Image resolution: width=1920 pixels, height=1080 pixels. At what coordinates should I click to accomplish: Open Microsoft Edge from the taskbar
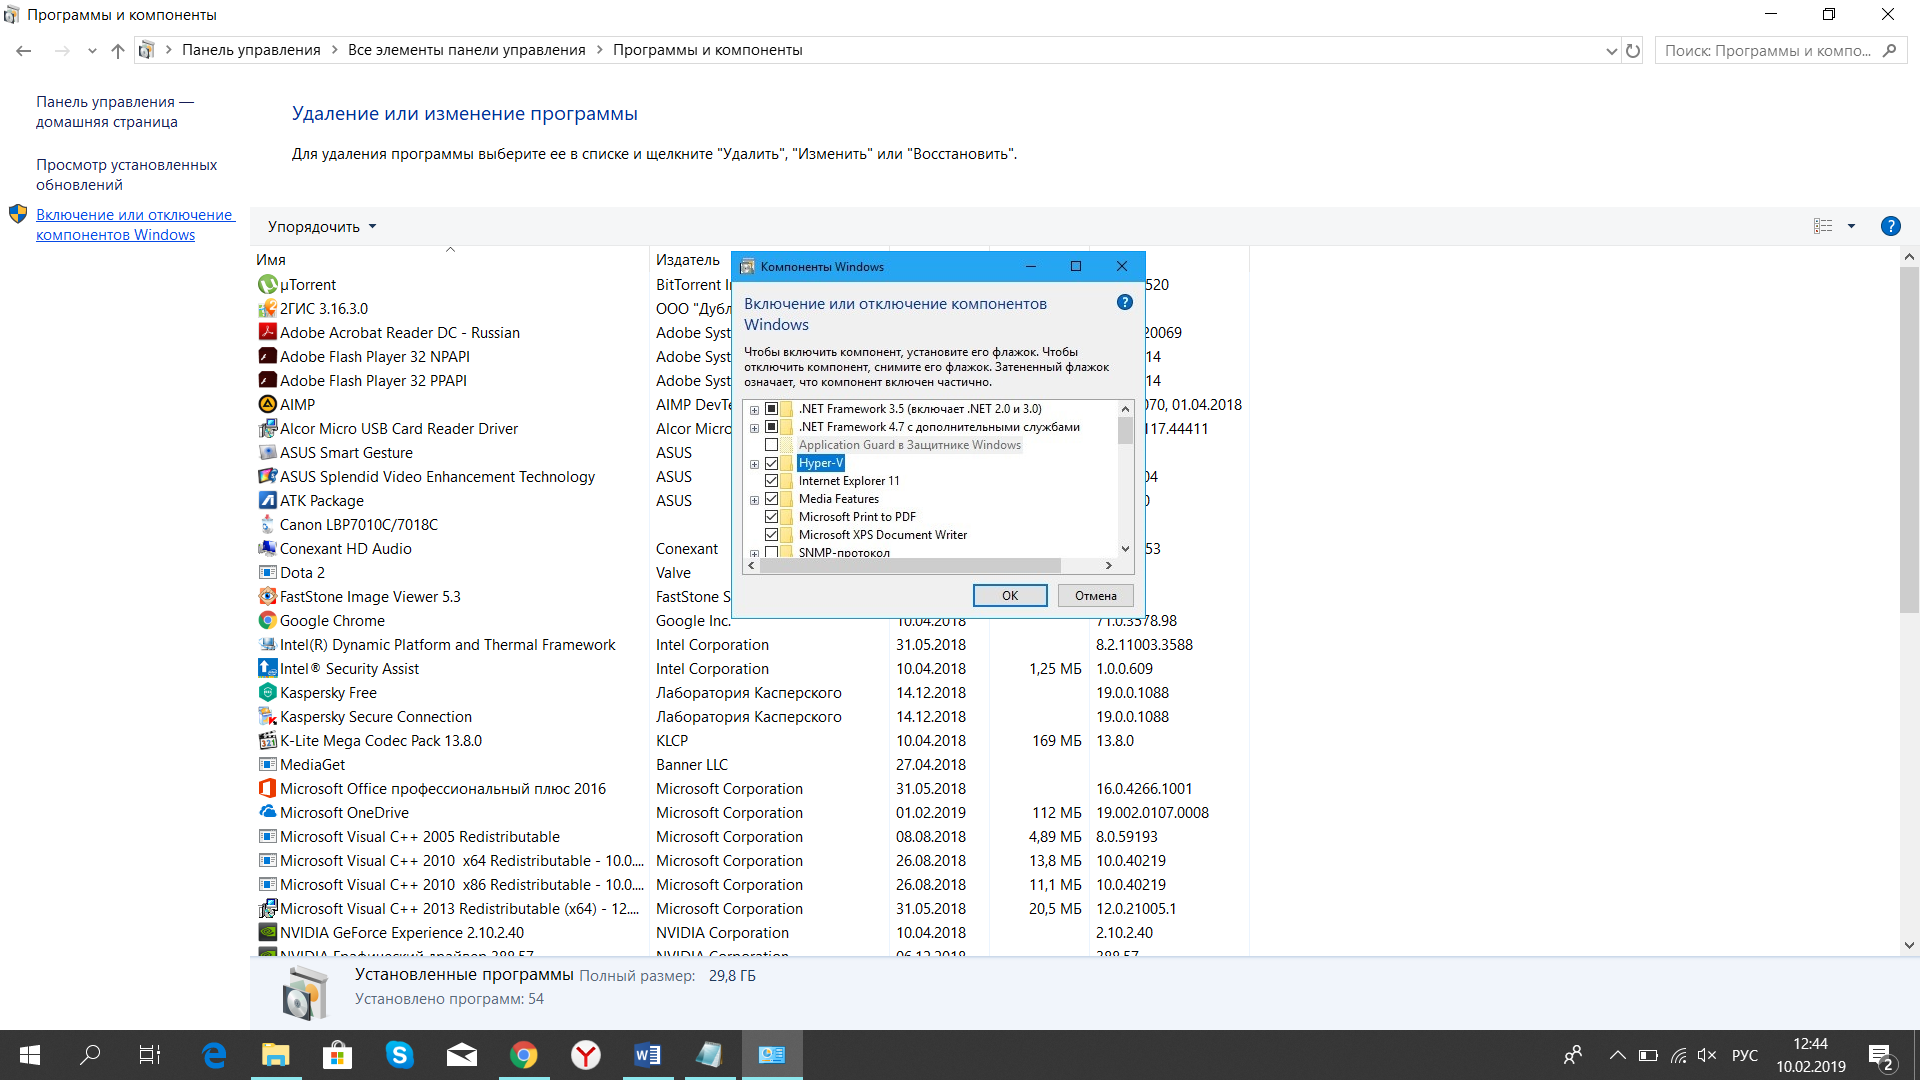click(214, 1055)
